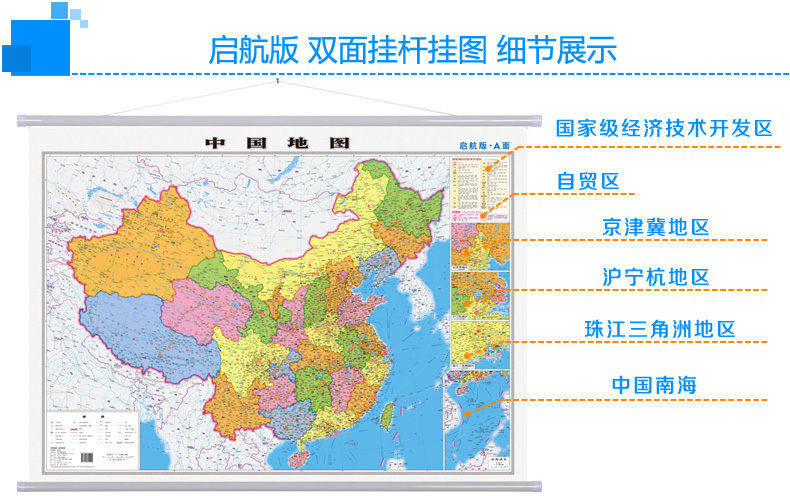Select the 自贸区 label
The height and width of the screenshot is (496, 790).
[x=587, y=181]
